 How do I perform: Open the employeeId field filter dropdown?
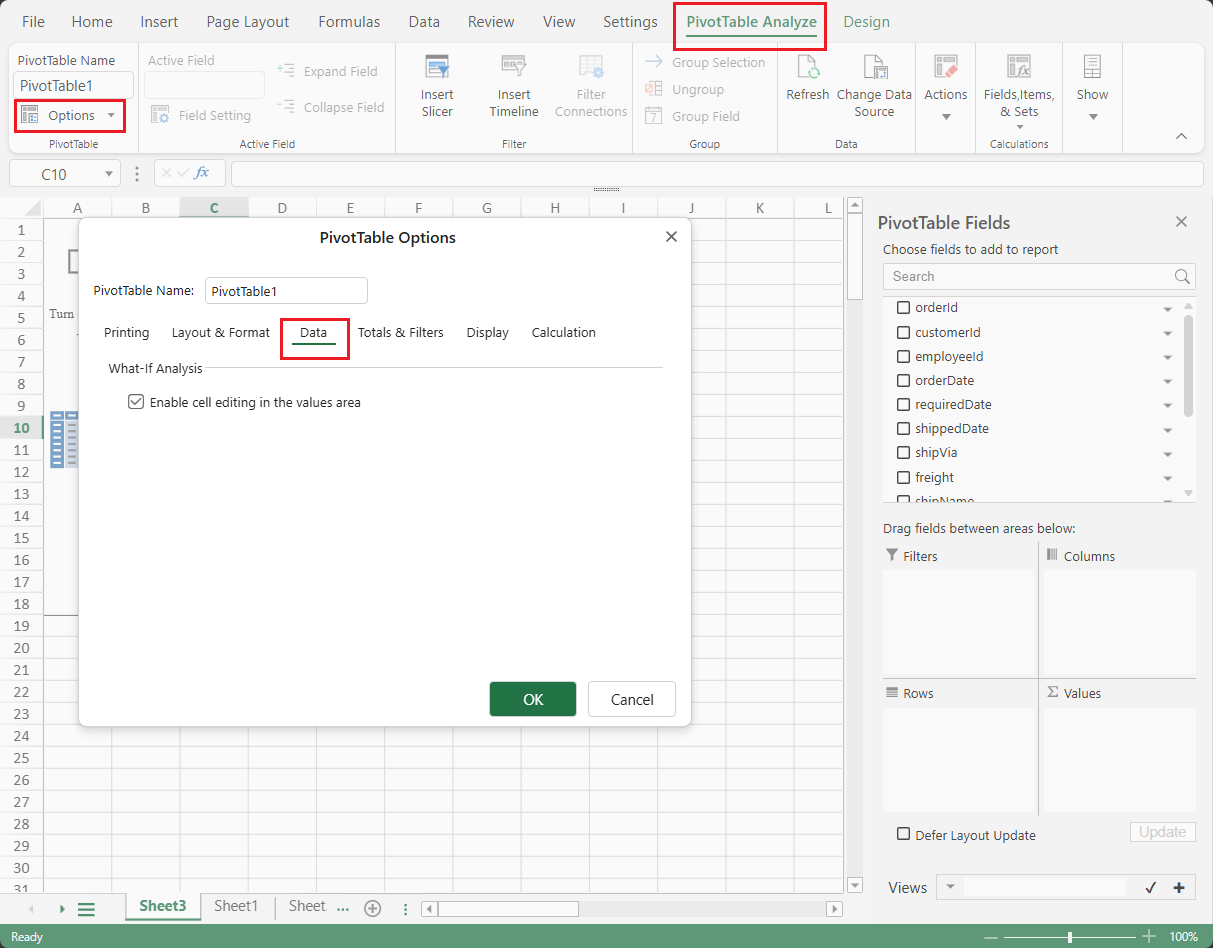(1168, 357)
